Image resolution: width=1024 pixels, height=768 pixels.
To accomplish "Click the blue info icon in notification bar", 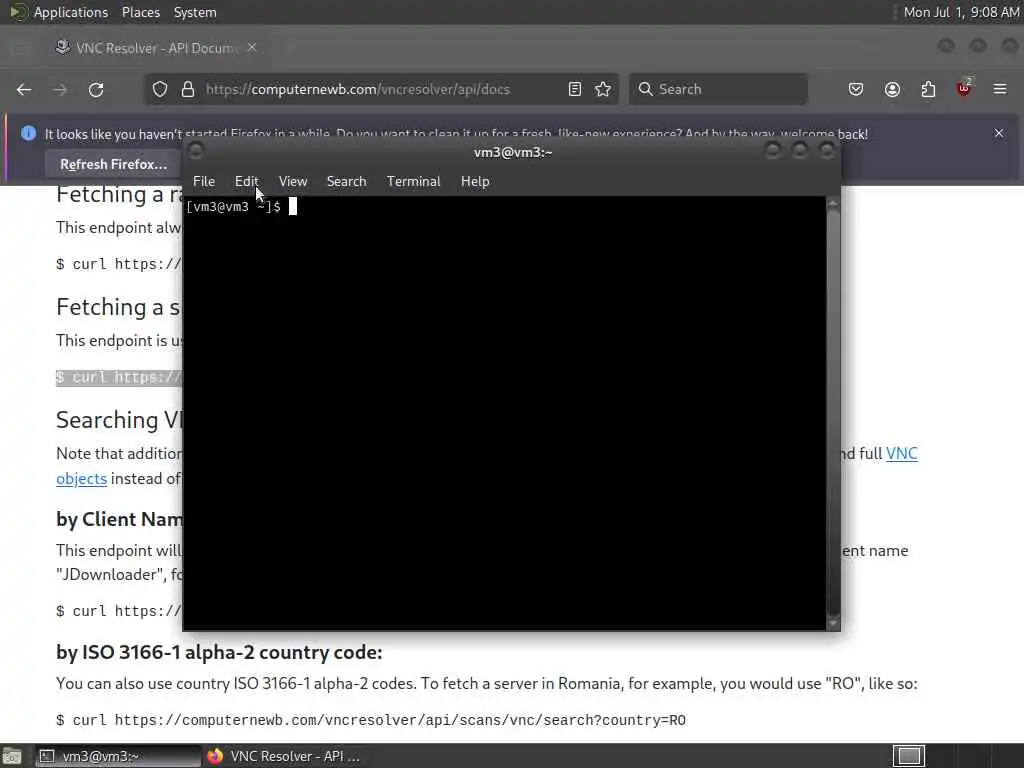I will [28, 133].
